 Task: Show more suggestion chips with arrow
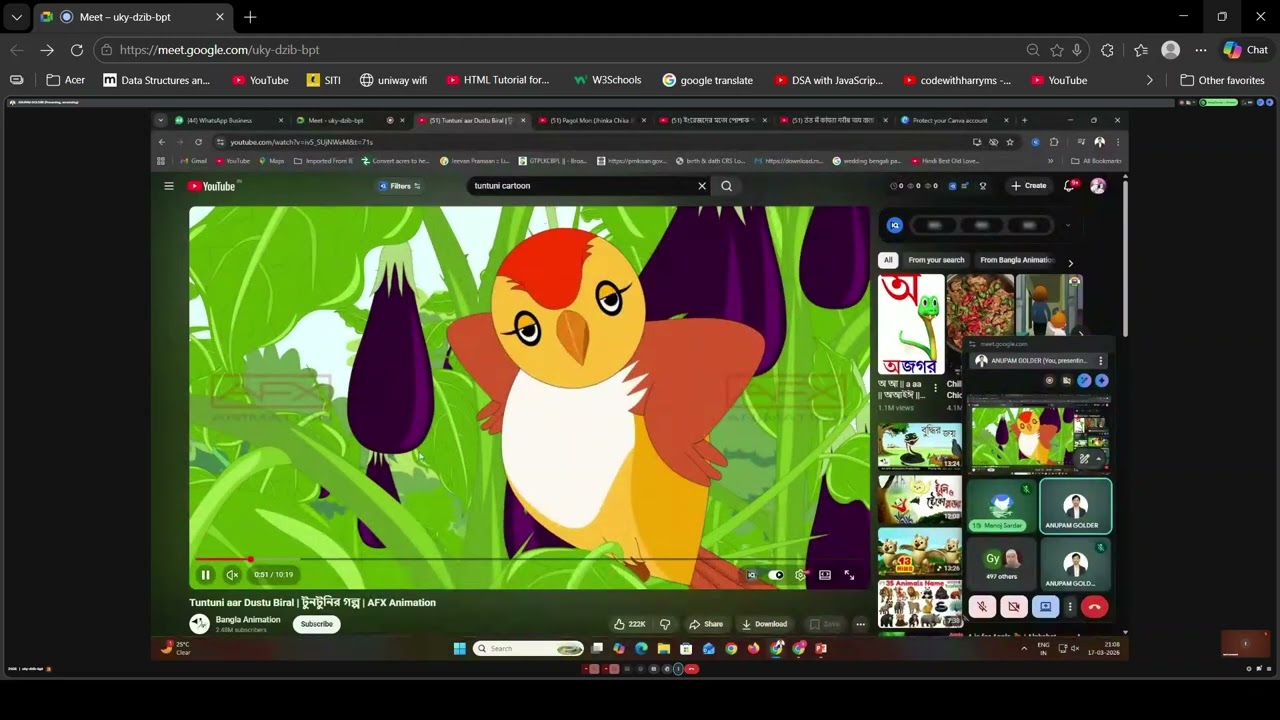click(1070, 263)
